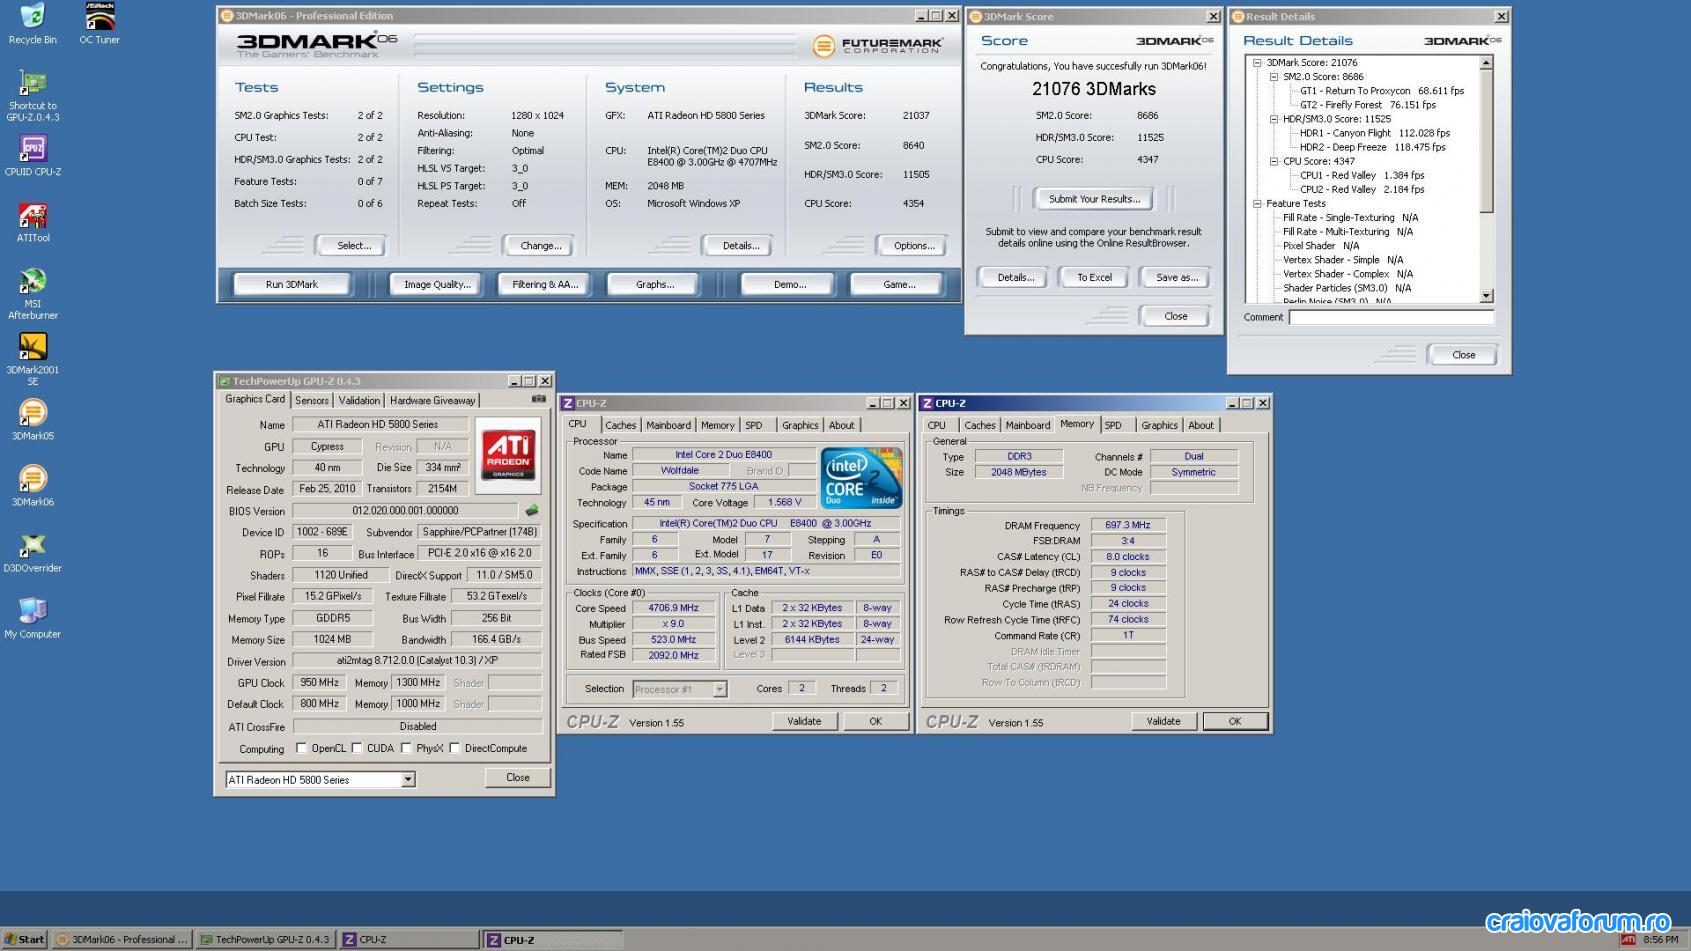Image resolution: width=1691 pixels, height=951 pixels.
Task: Click the Intel Core 2 Duo logo
Action: click(862, 478)
